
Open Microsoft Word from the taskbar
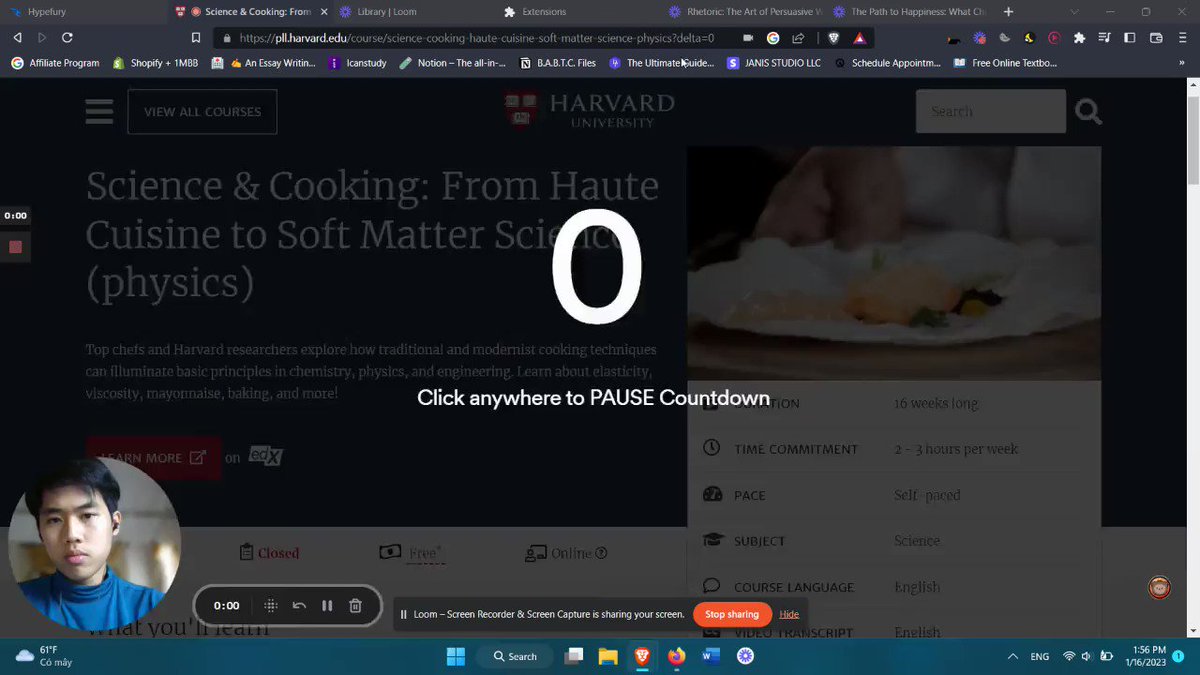(x=711, y=656)
